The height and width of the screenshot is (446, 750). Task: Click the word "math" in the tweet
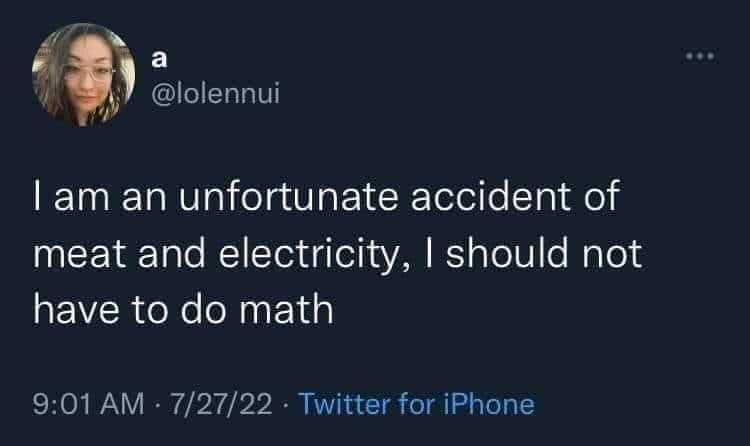(x=286, y=310)
